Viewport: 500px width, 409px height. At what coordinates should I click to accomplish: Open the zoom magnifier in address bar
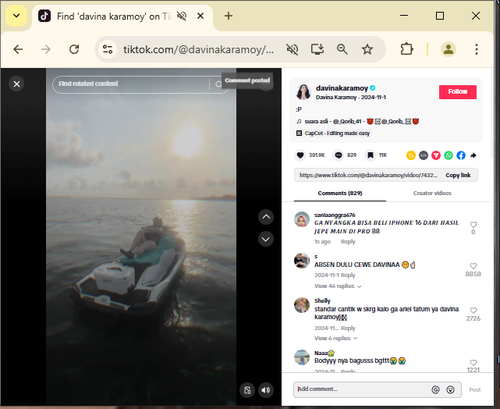(x=342, y=50)
